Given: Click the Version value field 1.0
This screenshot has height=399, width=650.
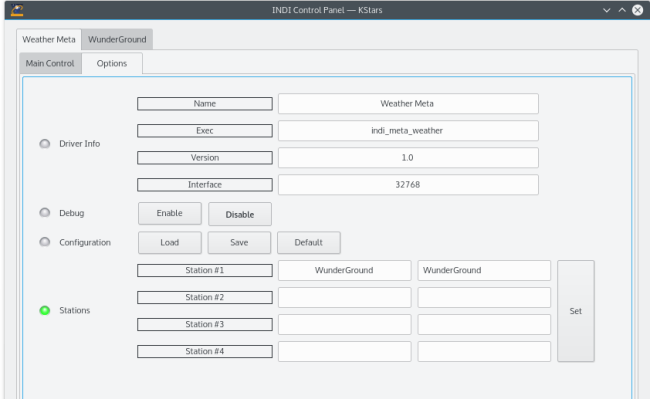Looking at the screenshot, I should (408, 157).
